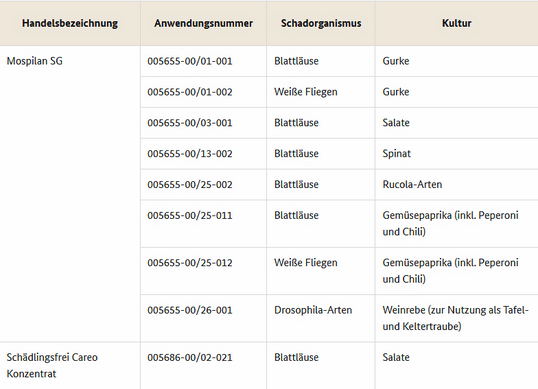Image resolution: width=538 pixels, height=389 pixels.
Task: Select application number 005655-00/25-012
Action: click(x=190, y=263)
